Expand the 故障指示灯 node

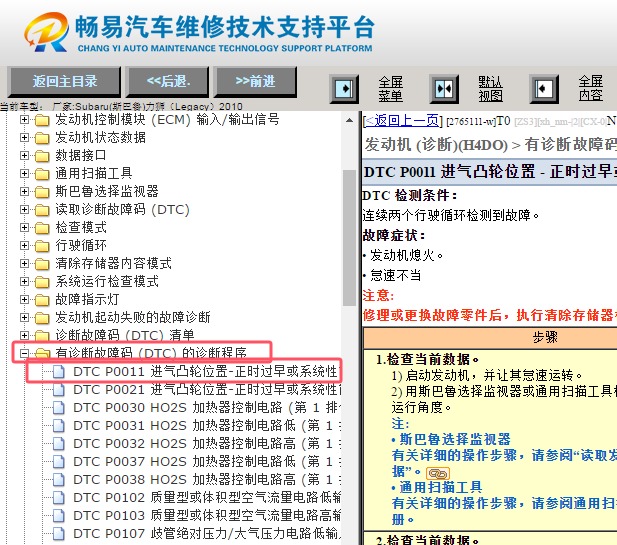24,299
